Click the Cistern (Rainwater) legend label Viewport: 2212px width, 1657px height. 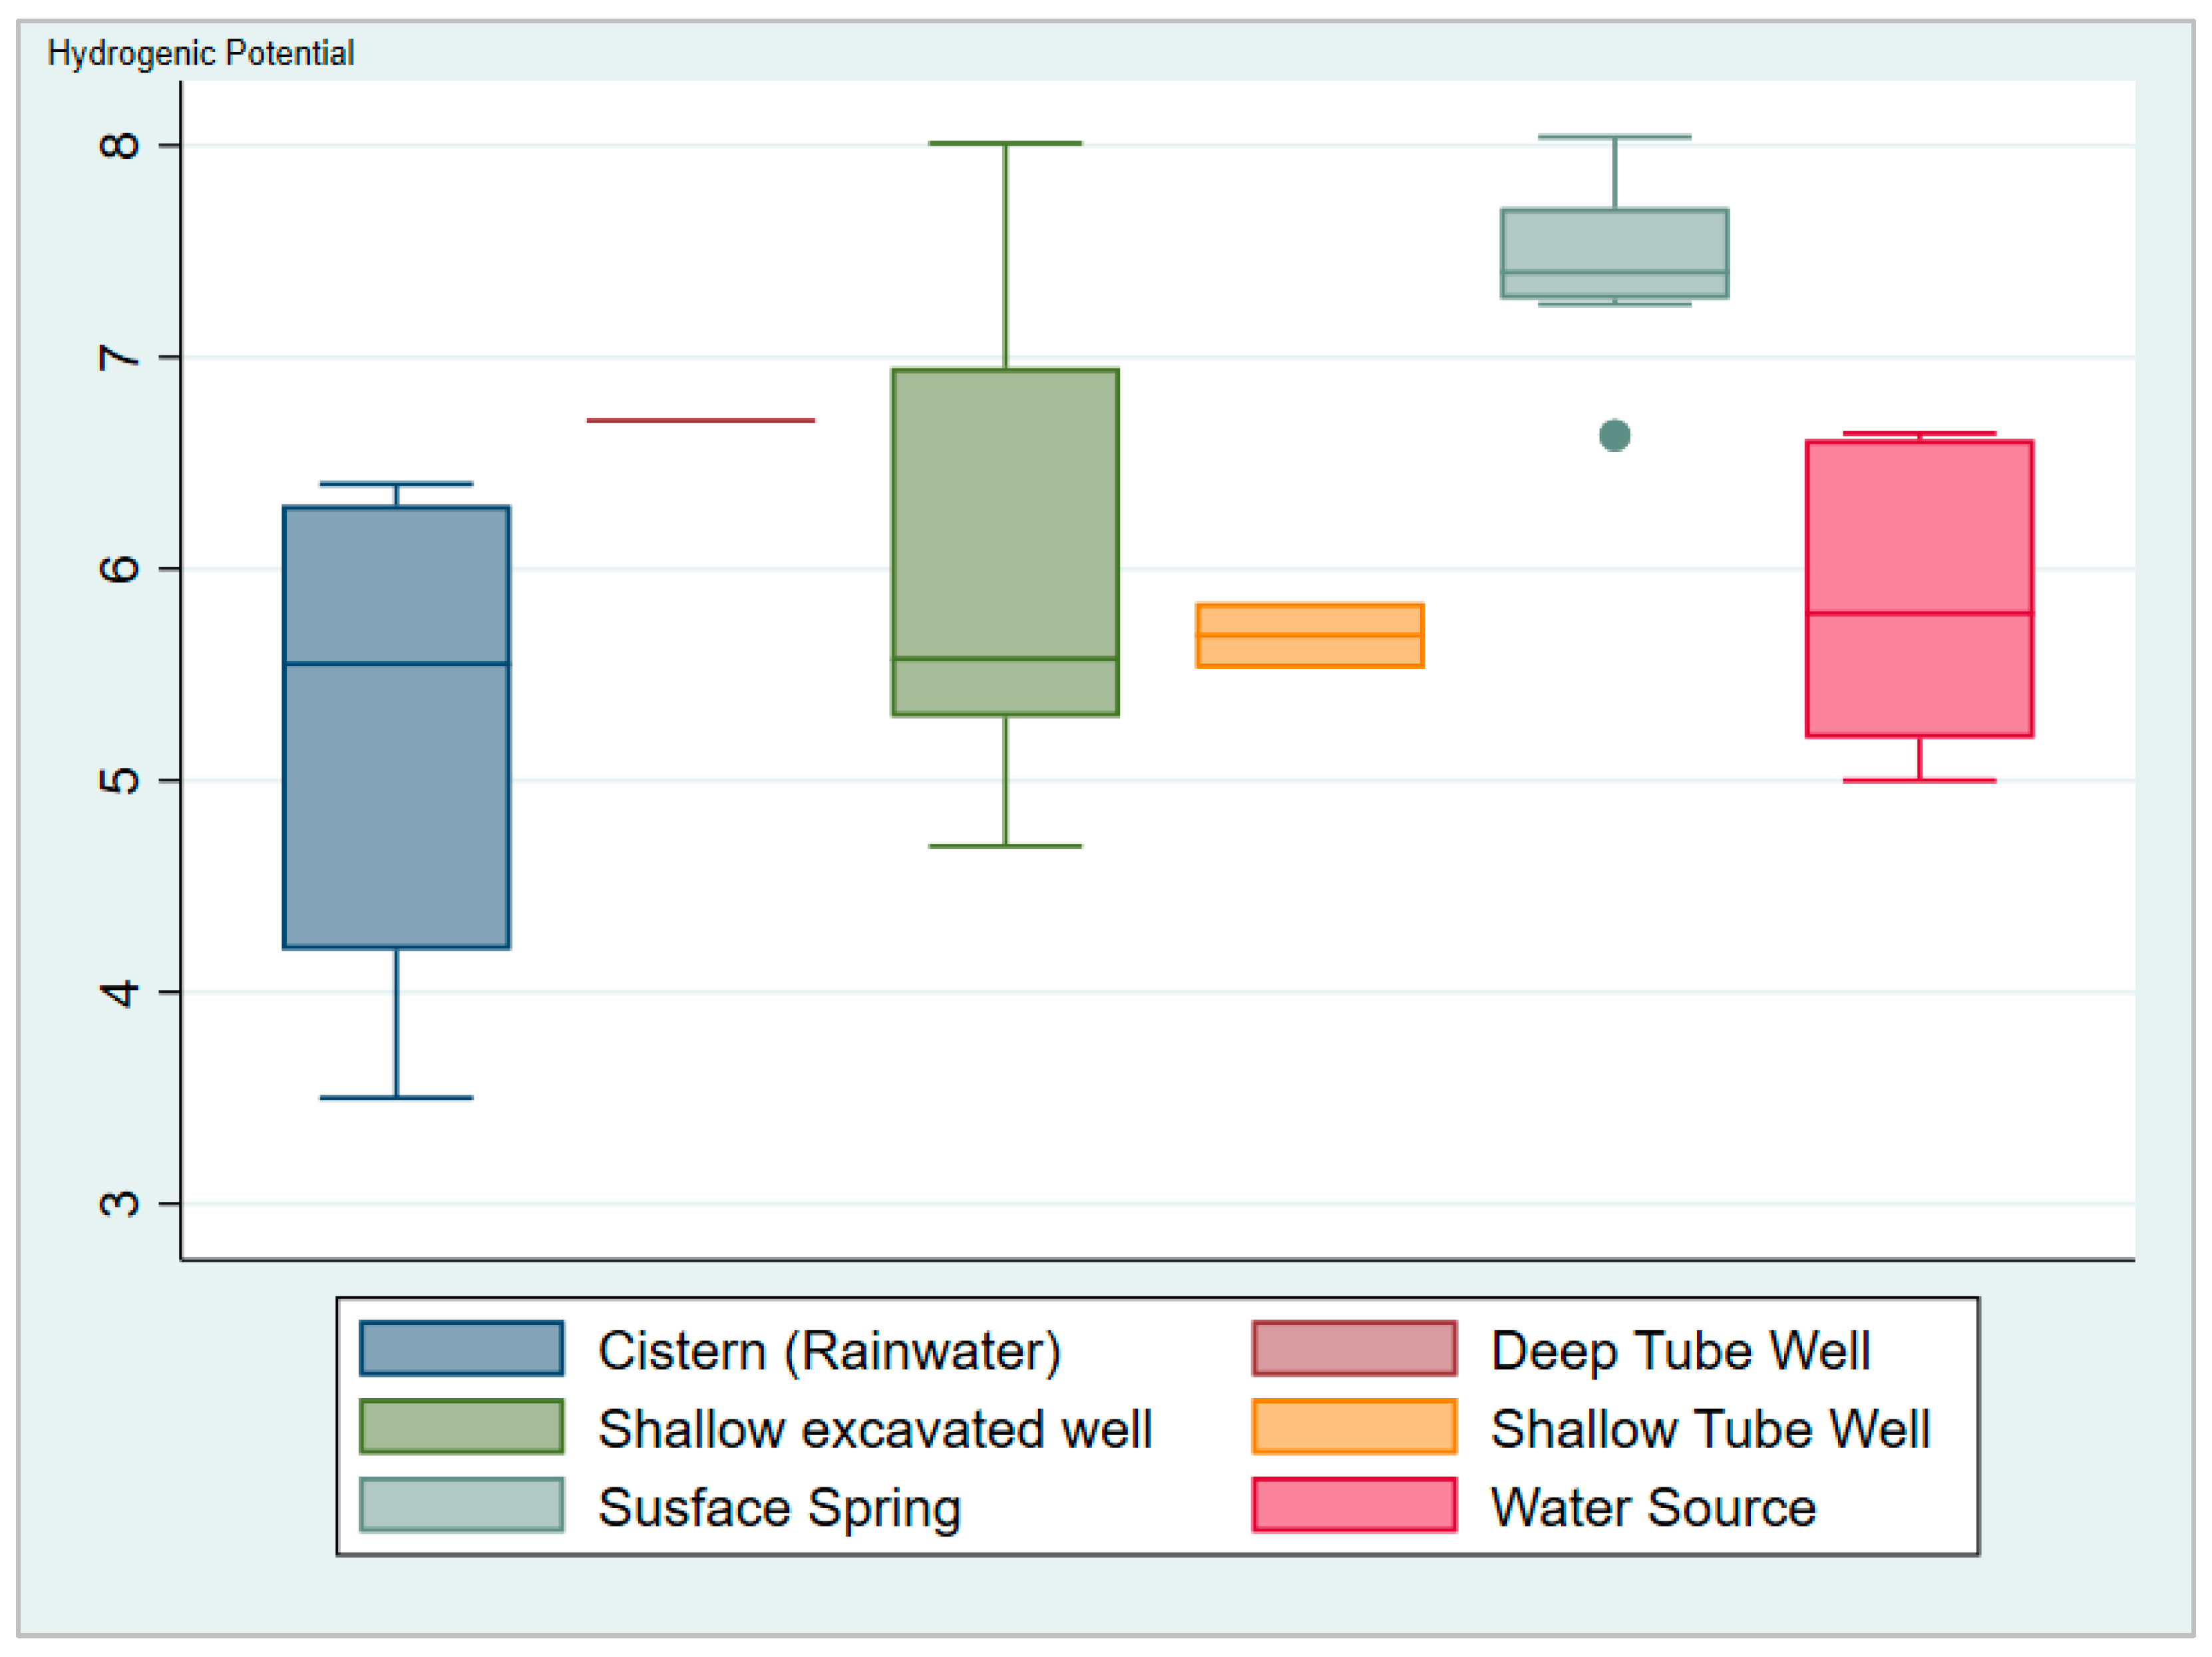pos(829,1351)
